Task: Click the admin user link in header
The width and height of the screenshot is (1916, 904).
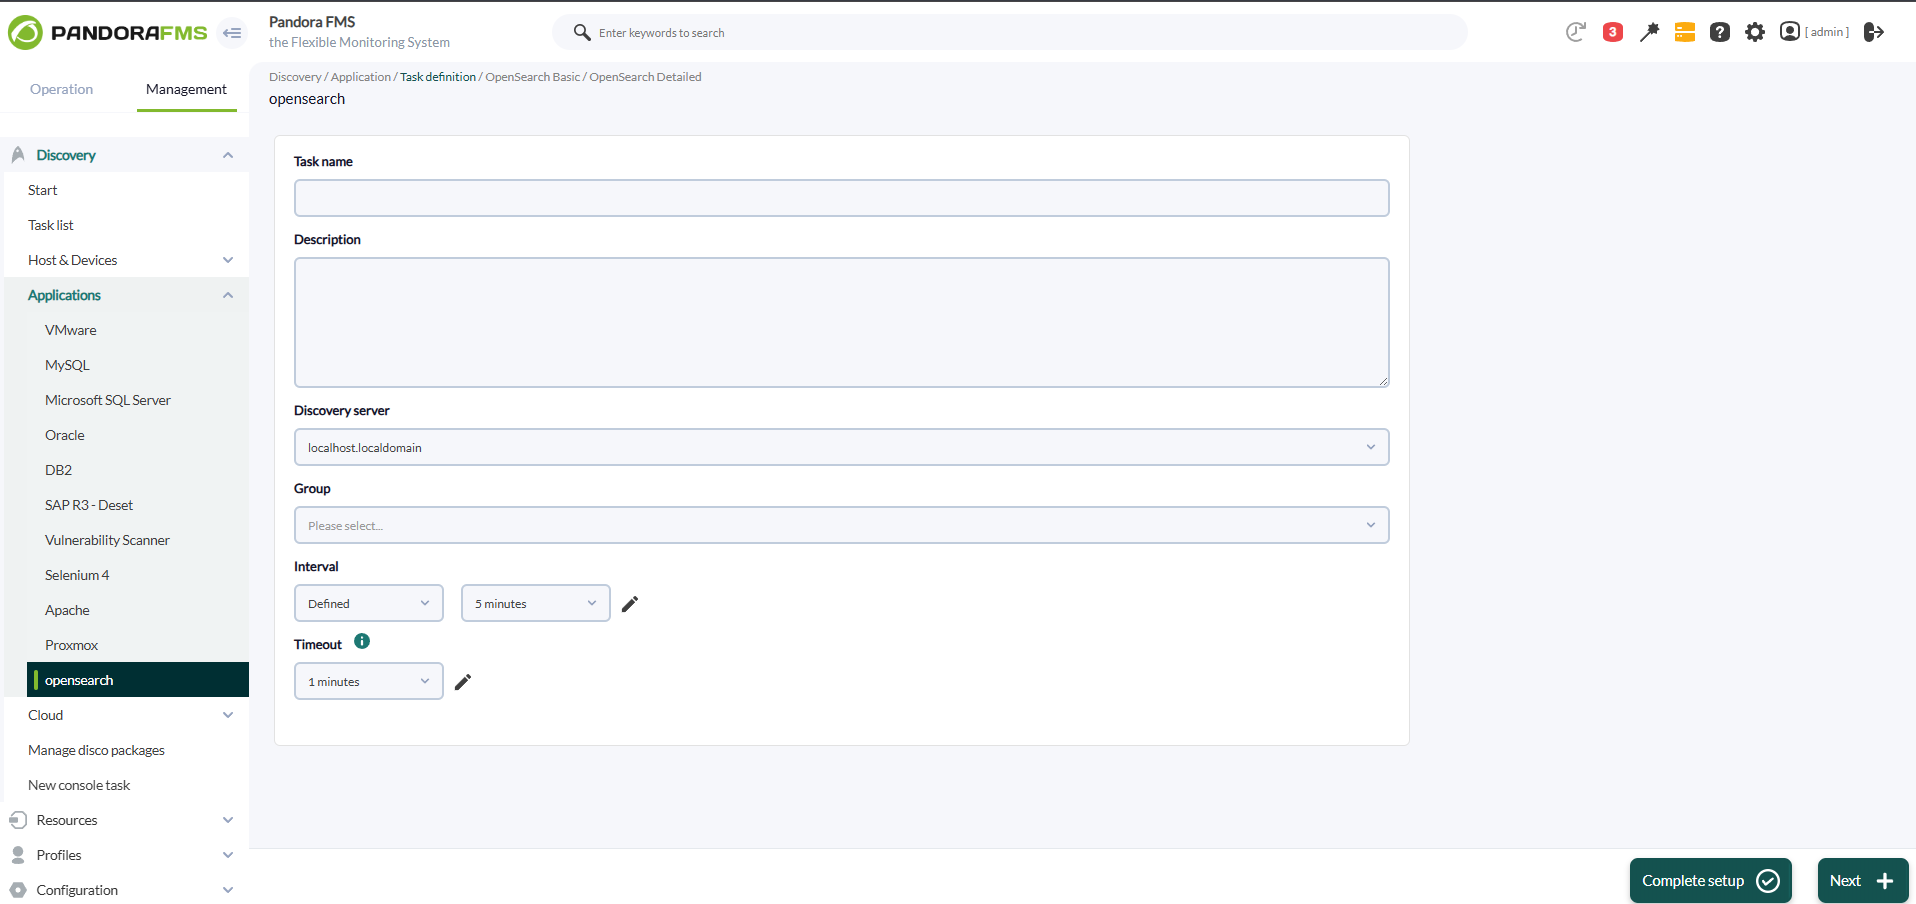Action: coord(1827,32)
